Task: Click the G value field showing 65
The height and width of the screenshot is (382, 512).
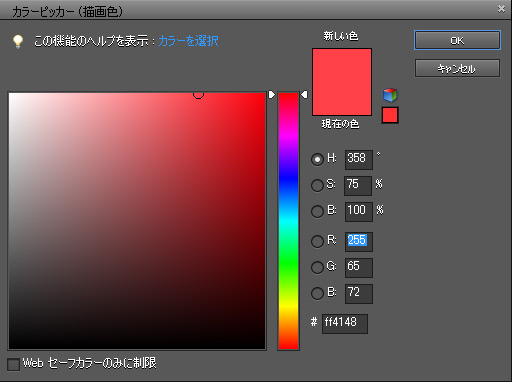Action: pos(359,268)
